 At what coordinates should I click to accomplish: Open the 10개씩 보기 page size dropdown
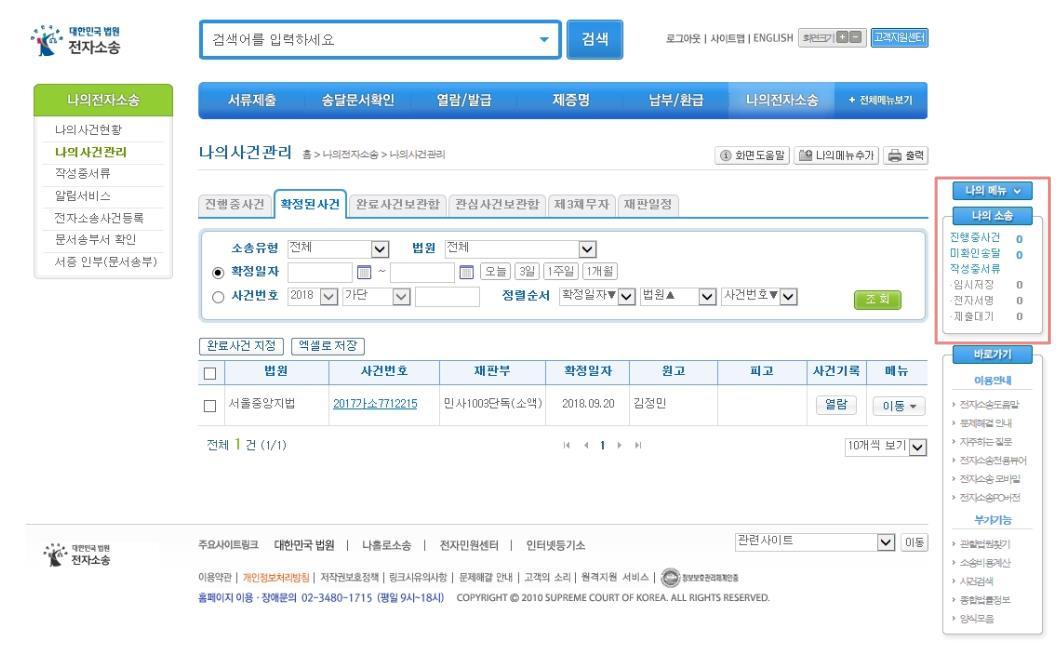click(886, 447)
